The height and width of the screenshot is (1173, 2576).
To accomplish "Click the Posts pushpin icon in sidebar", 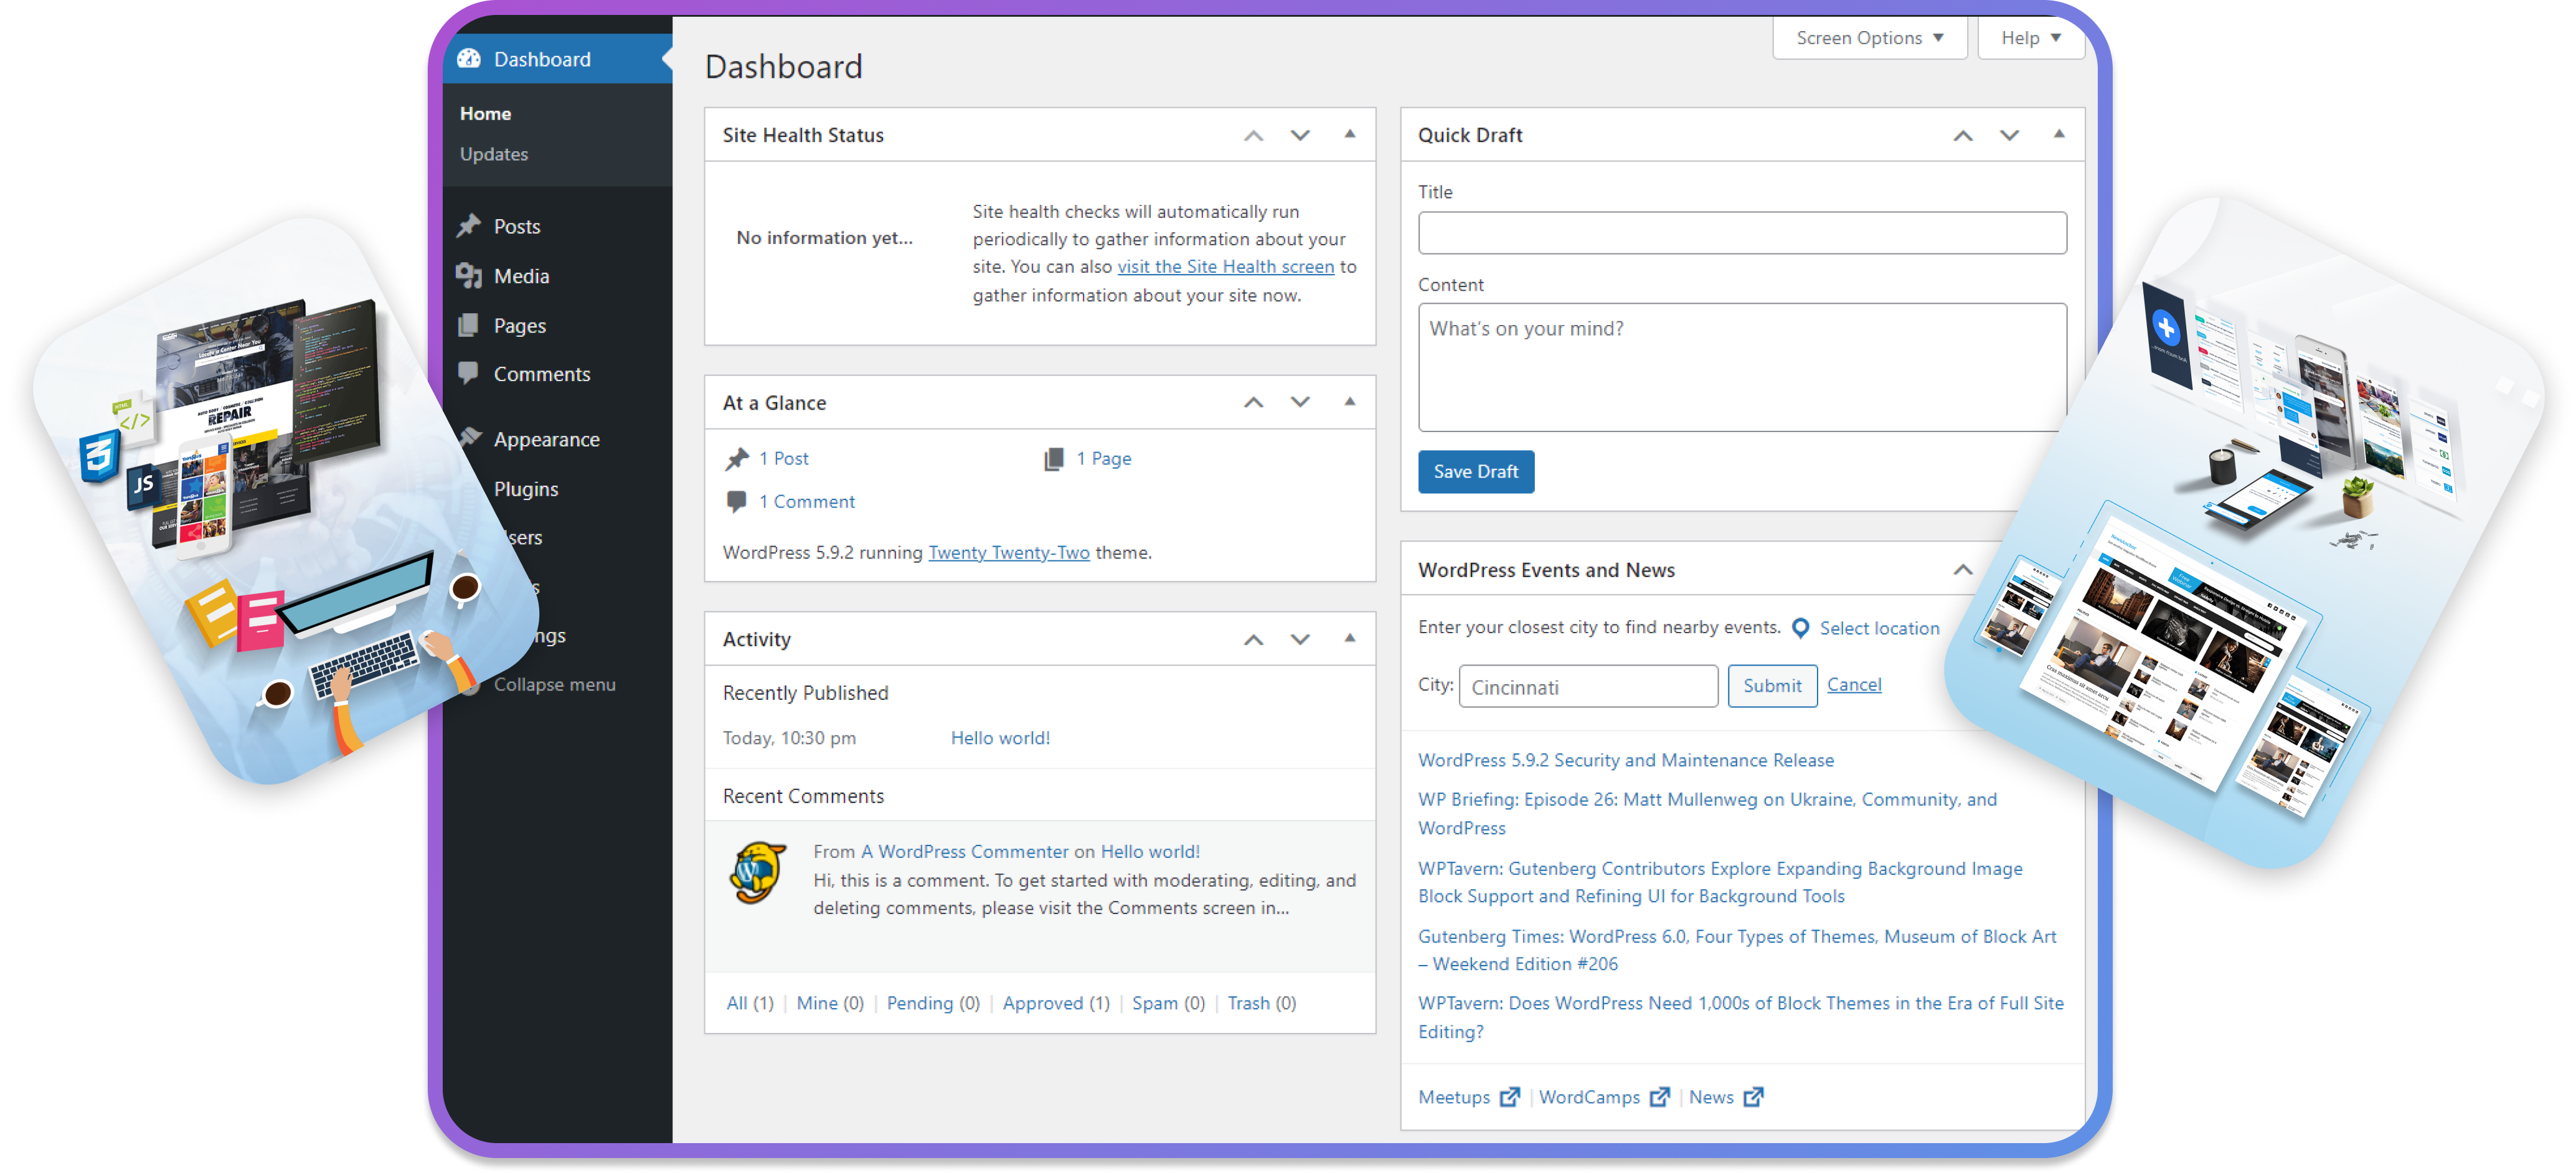I will [469, 226].
